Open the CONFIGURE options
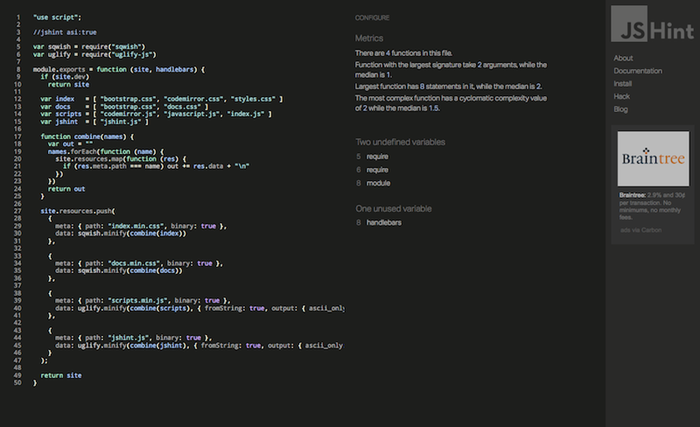Screen dimensions: 700x427 pyautogui.click(x=373, y=18)
